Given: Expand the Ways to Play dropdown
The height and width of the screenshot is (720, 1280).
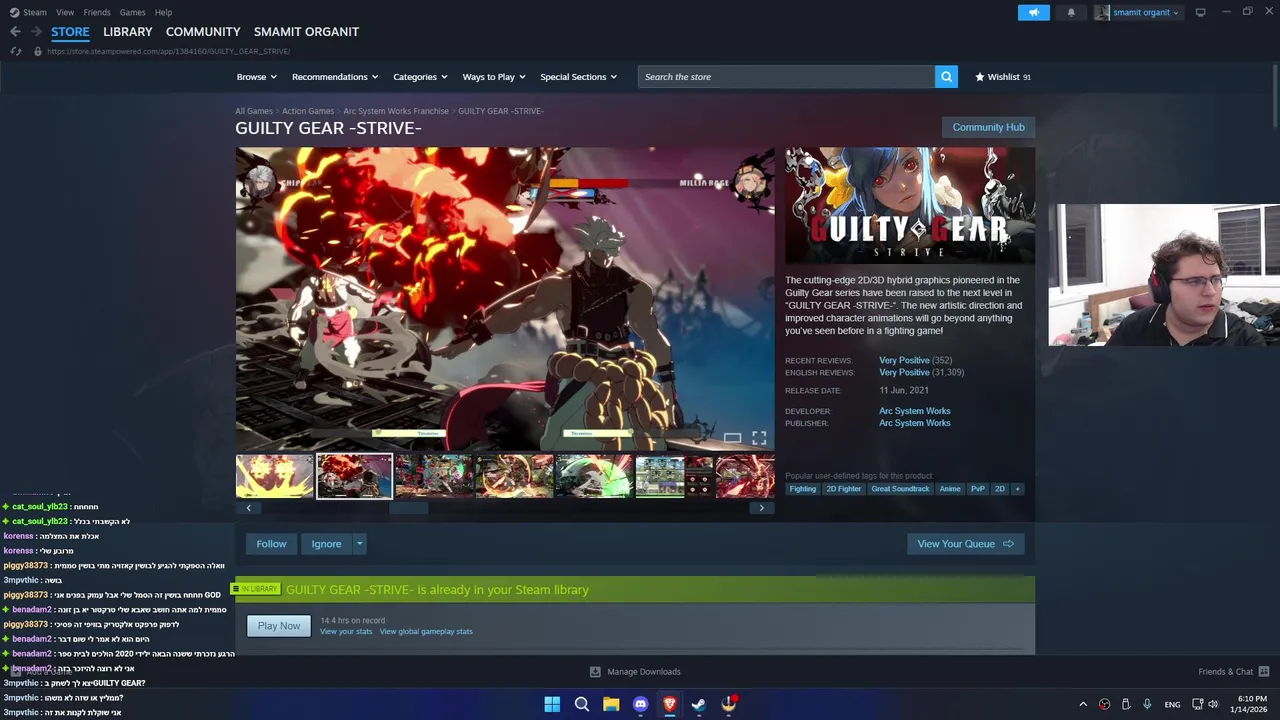Looking at the screenshot, I should tap(494, 77).
